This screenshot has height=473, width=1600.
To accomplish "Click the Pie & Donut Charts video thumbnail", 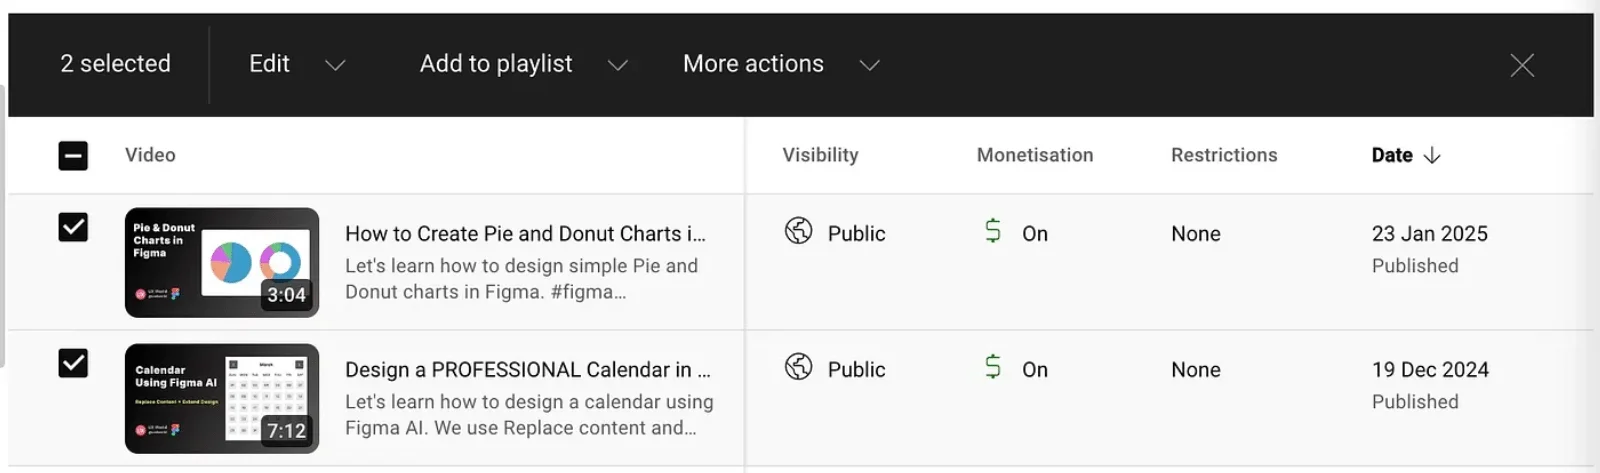I will point(222,262).
